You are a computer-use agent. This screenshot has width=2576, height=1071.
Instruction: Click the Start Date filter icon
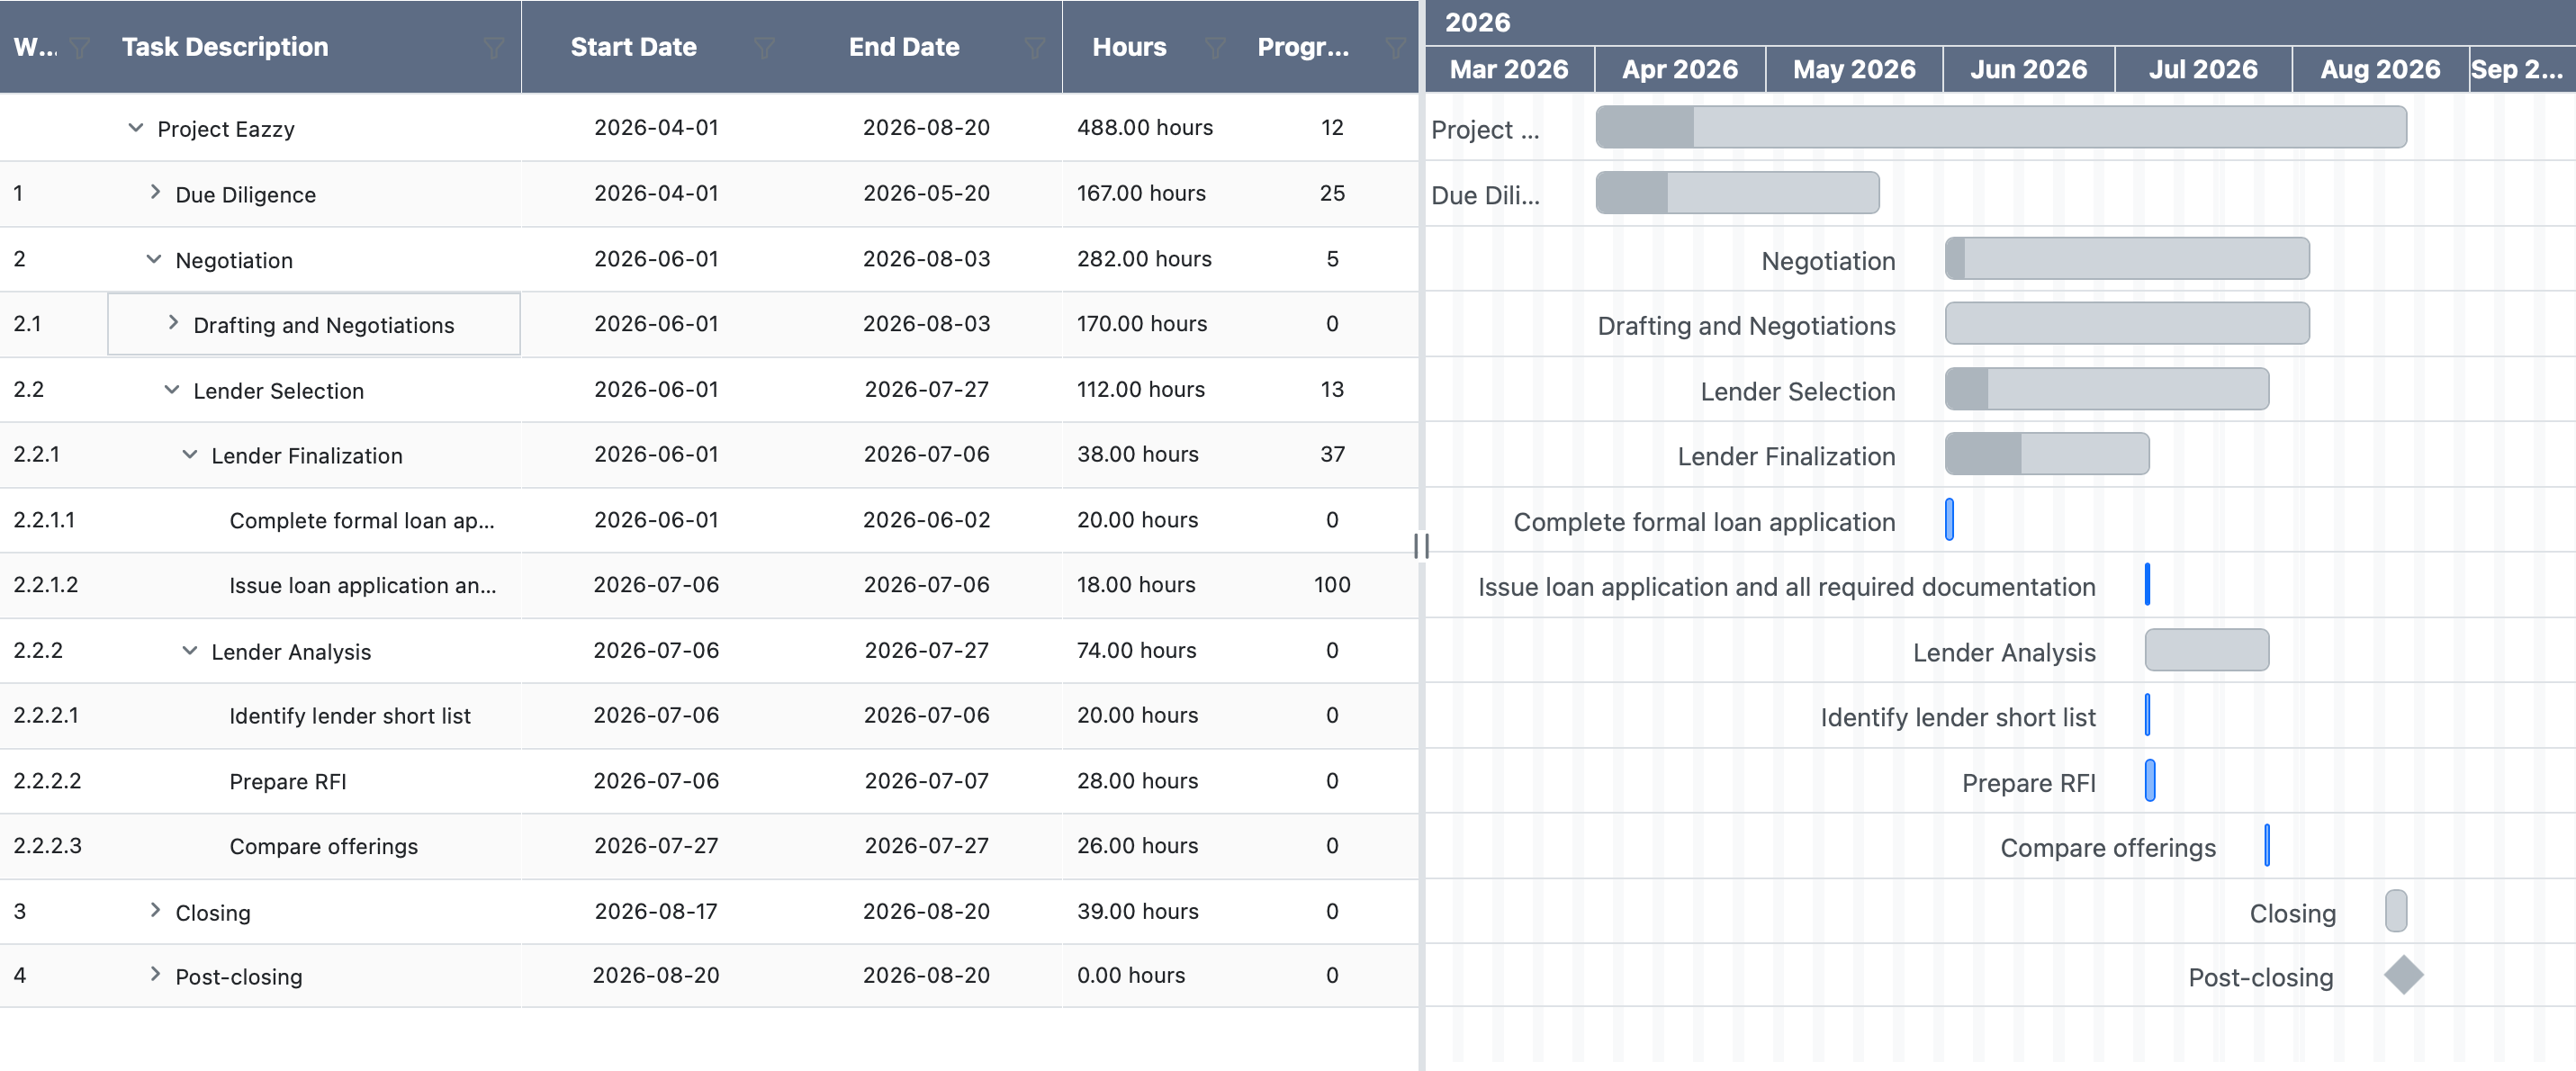click(764, 47)
